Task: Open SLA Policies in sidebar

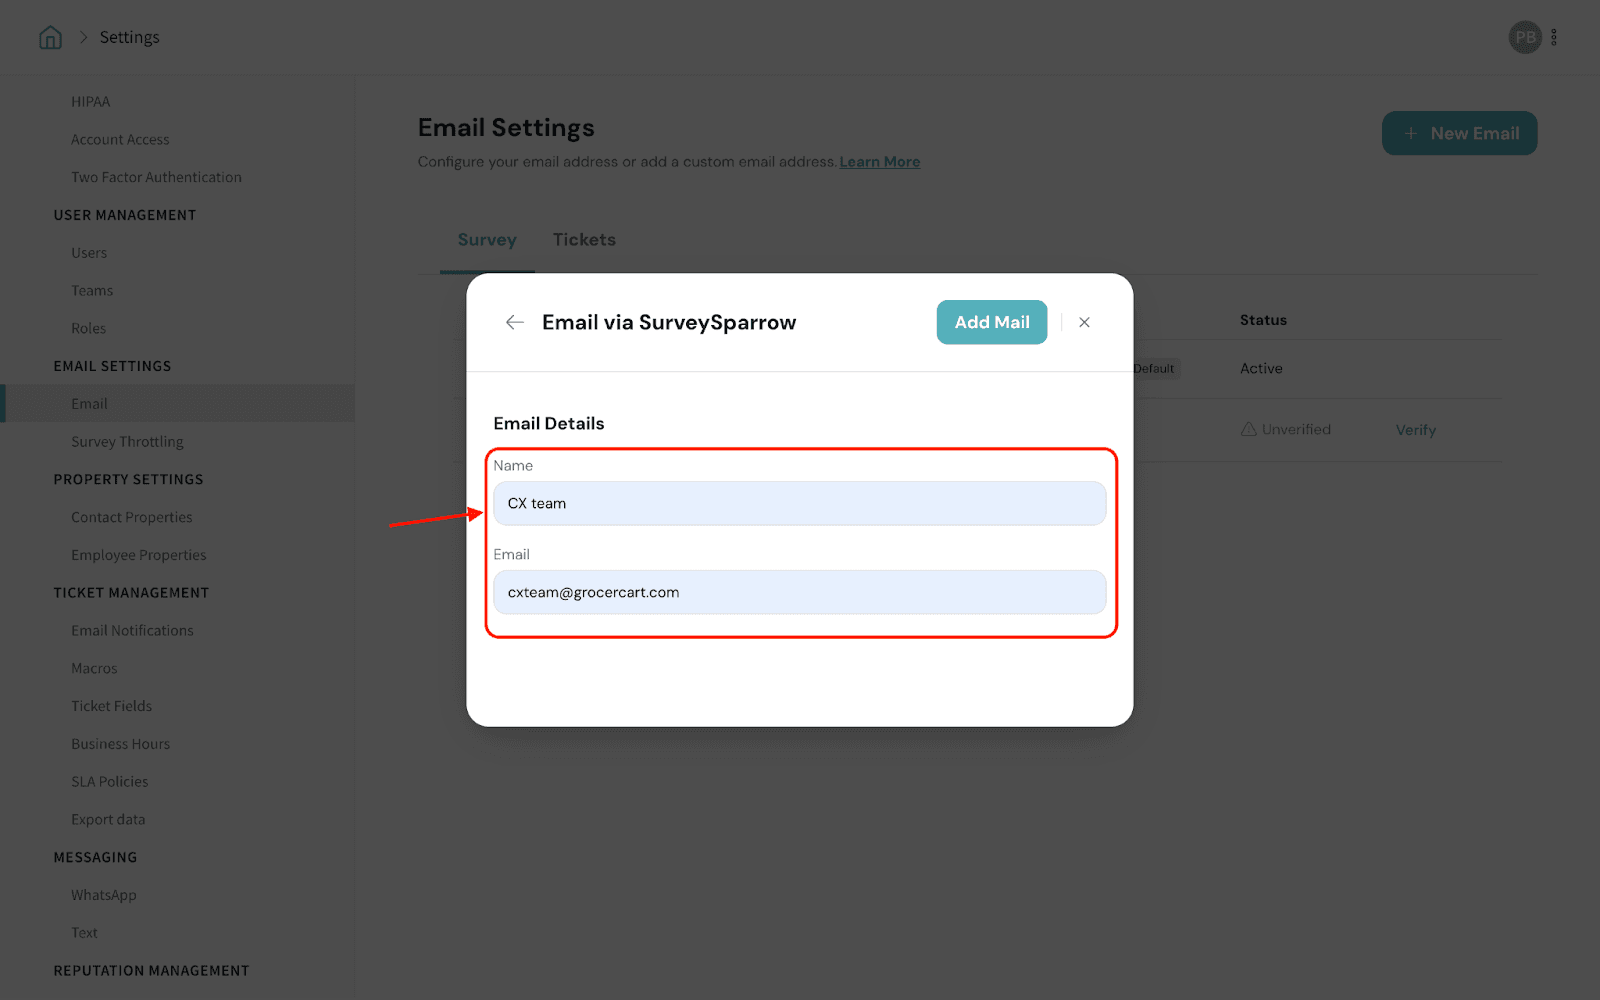Action: 110,782
